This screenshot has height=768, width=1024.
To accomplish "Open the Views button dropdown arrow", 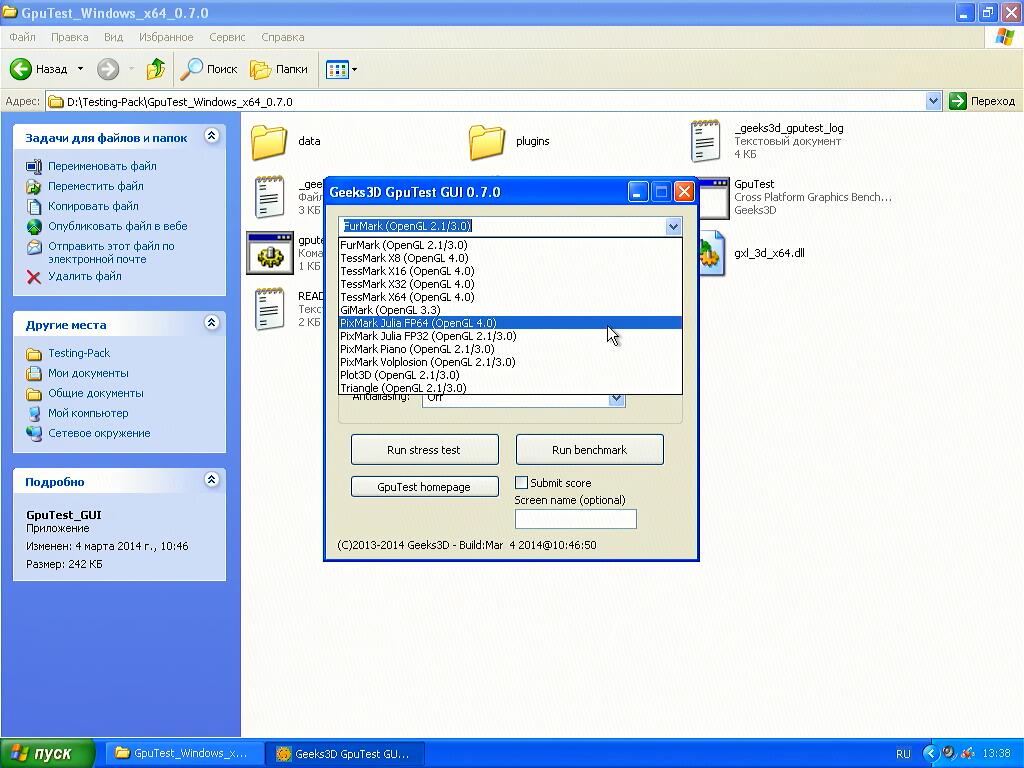I will [x=354, y=70].
